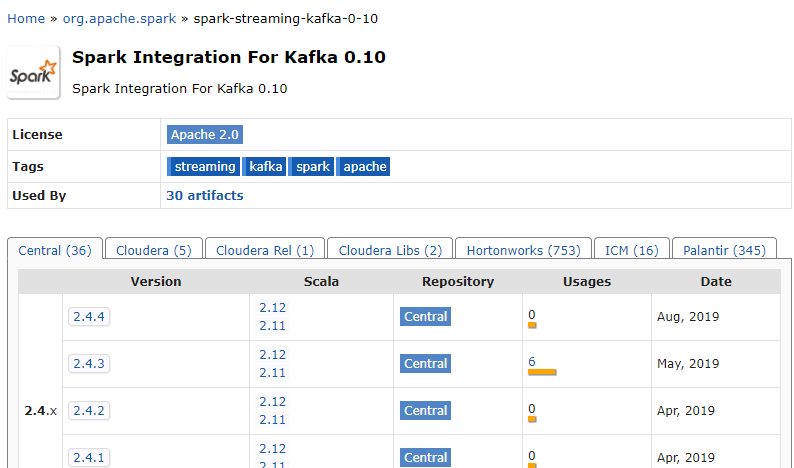
Task: Select Scala 2.11 for version 2.4.3
Action: 272,373
